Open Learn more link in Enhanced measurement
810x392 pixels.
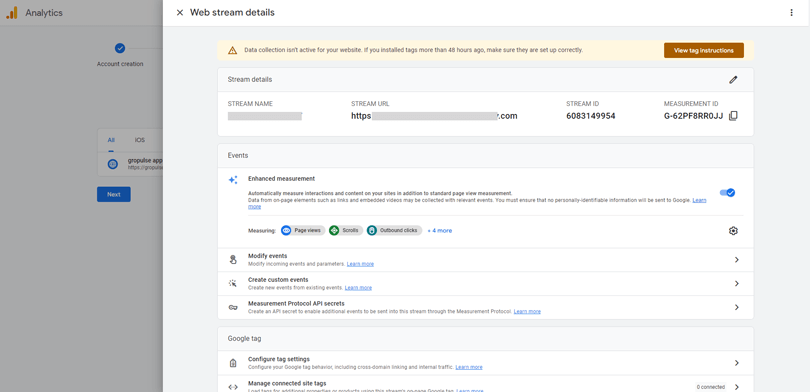[699, 200]
